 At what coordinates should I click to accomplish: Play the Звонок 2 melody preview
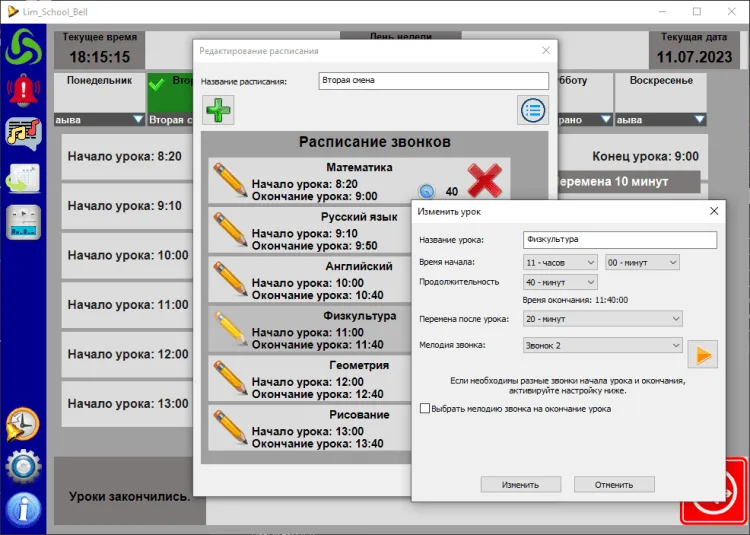(x=701, y=354)
